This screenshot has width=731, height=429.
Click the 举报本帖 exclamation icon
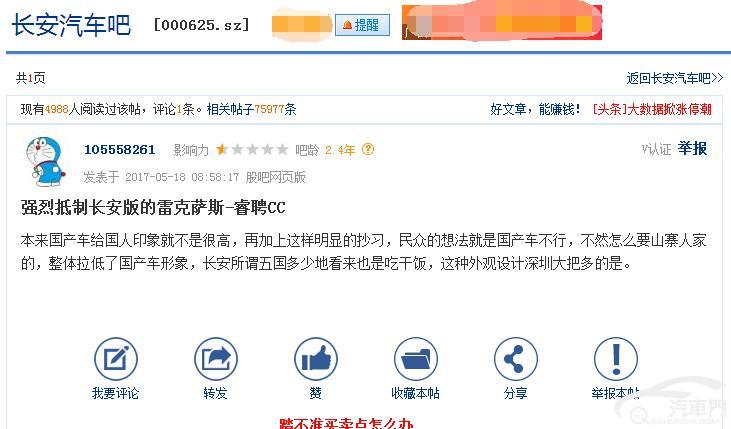pyautogui.click(x=615, y=359)
